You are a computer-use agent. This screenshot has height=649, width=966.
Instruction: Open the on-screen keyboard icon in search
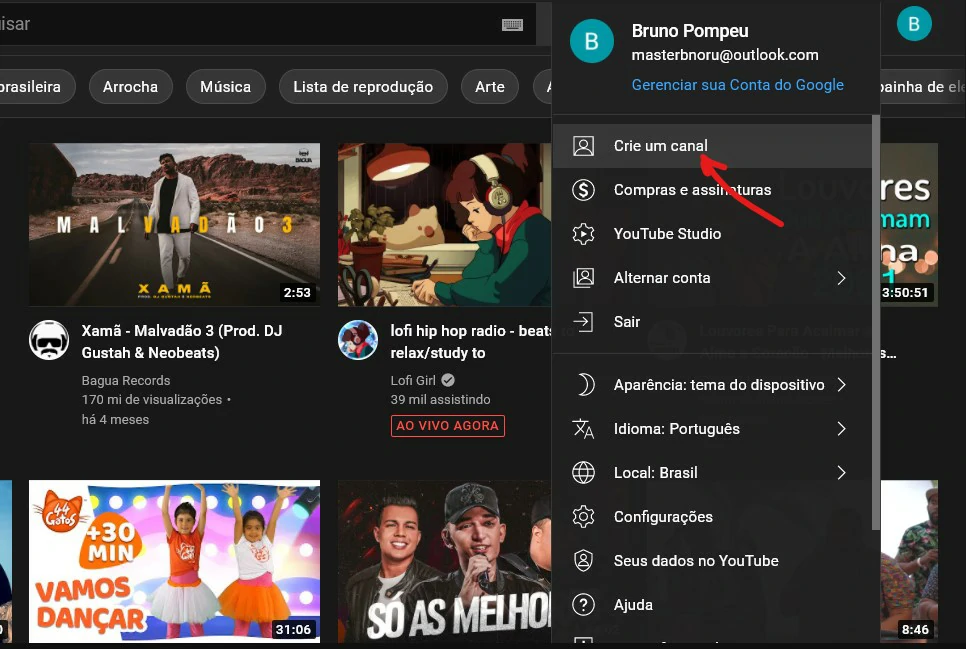coord(512,25)
